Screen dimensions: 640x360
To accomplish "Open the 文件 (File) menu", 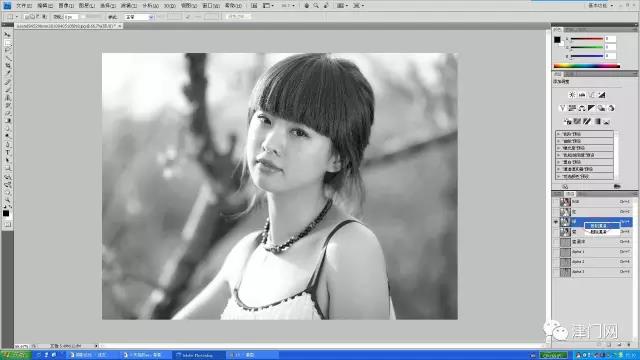I will coord(24,6).
